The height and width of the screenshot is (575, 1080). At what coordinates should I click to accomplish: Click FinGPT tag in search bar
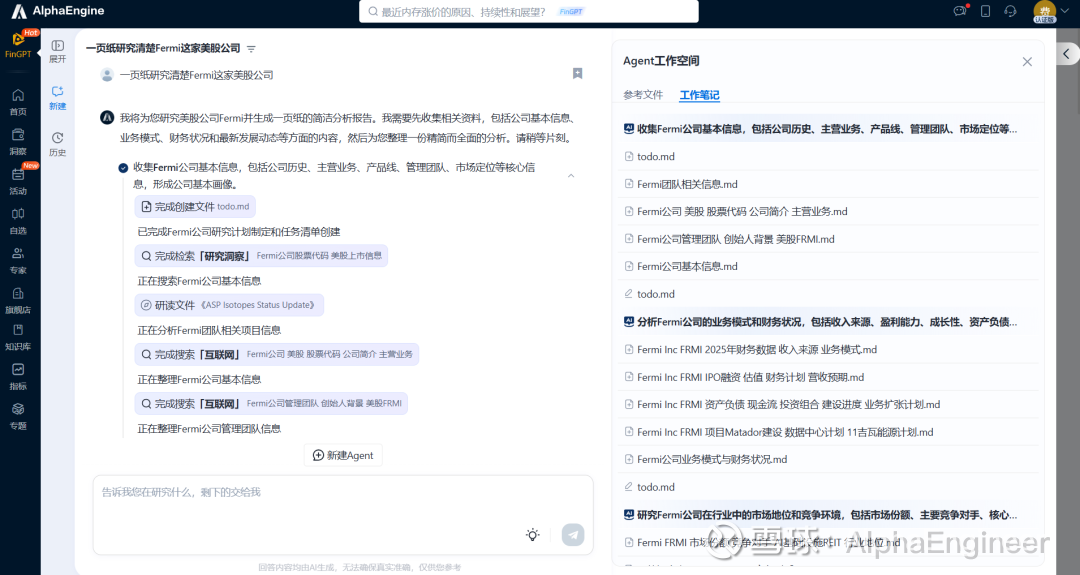(571, 12)
